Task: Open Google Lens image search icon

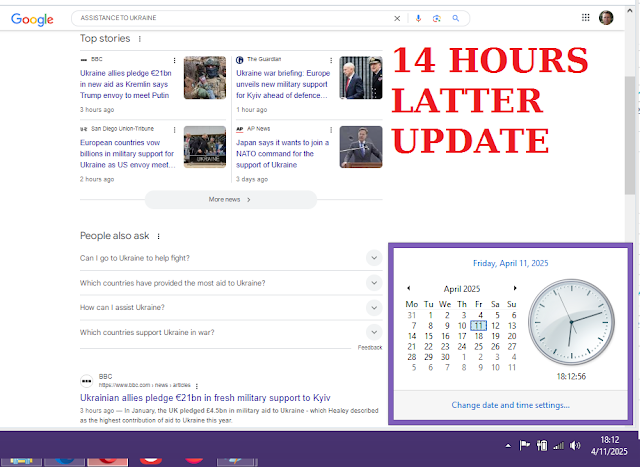Action: [x=437, y=18]
